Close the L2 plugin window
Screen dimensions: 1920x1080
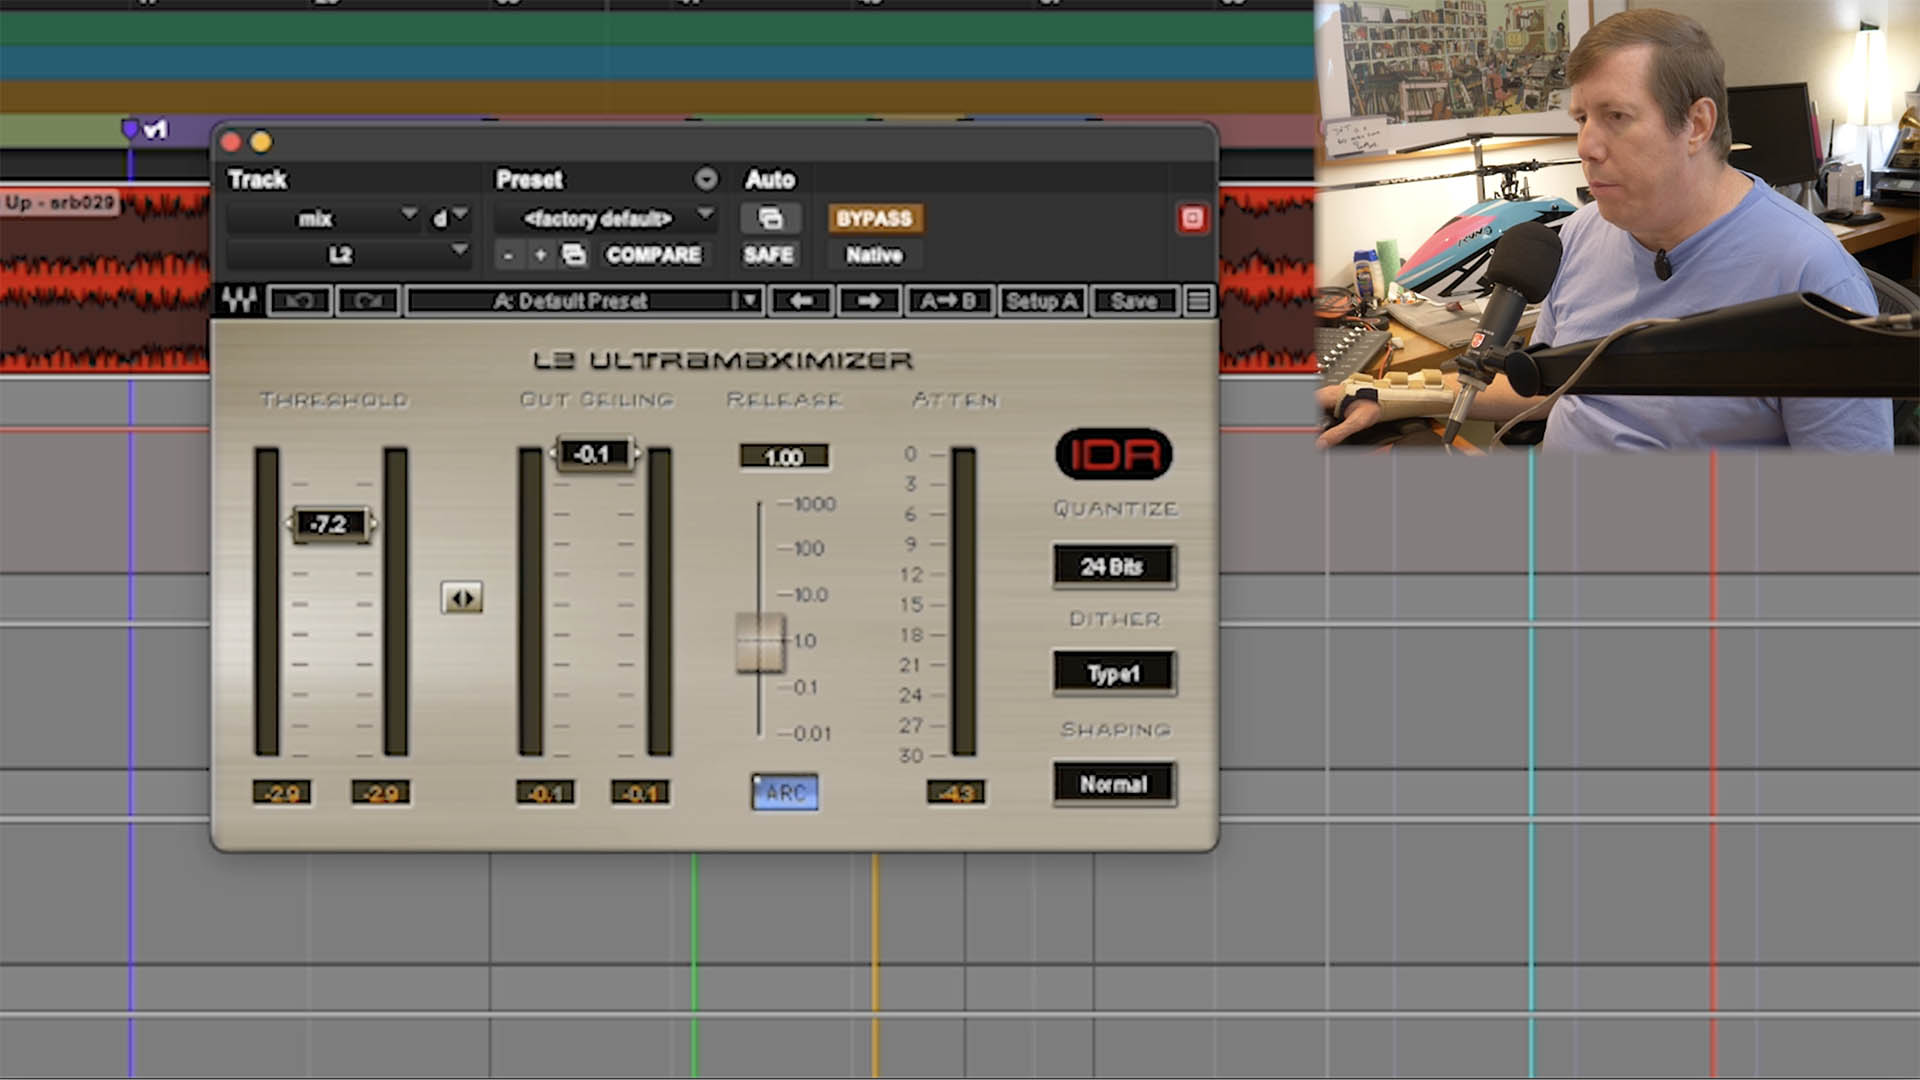231,142
